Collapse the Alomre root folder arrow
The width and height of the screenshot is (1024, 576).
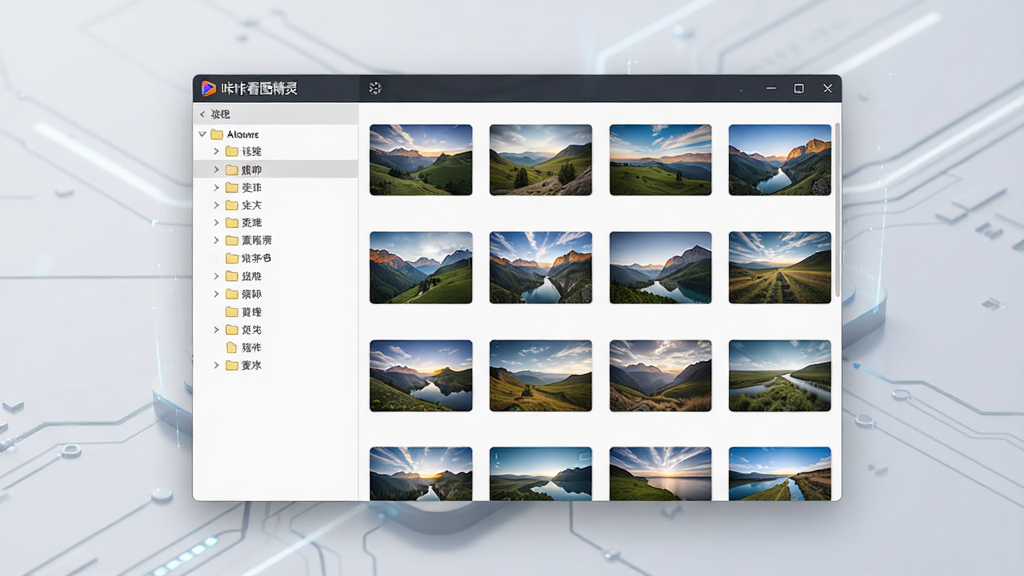202,134
